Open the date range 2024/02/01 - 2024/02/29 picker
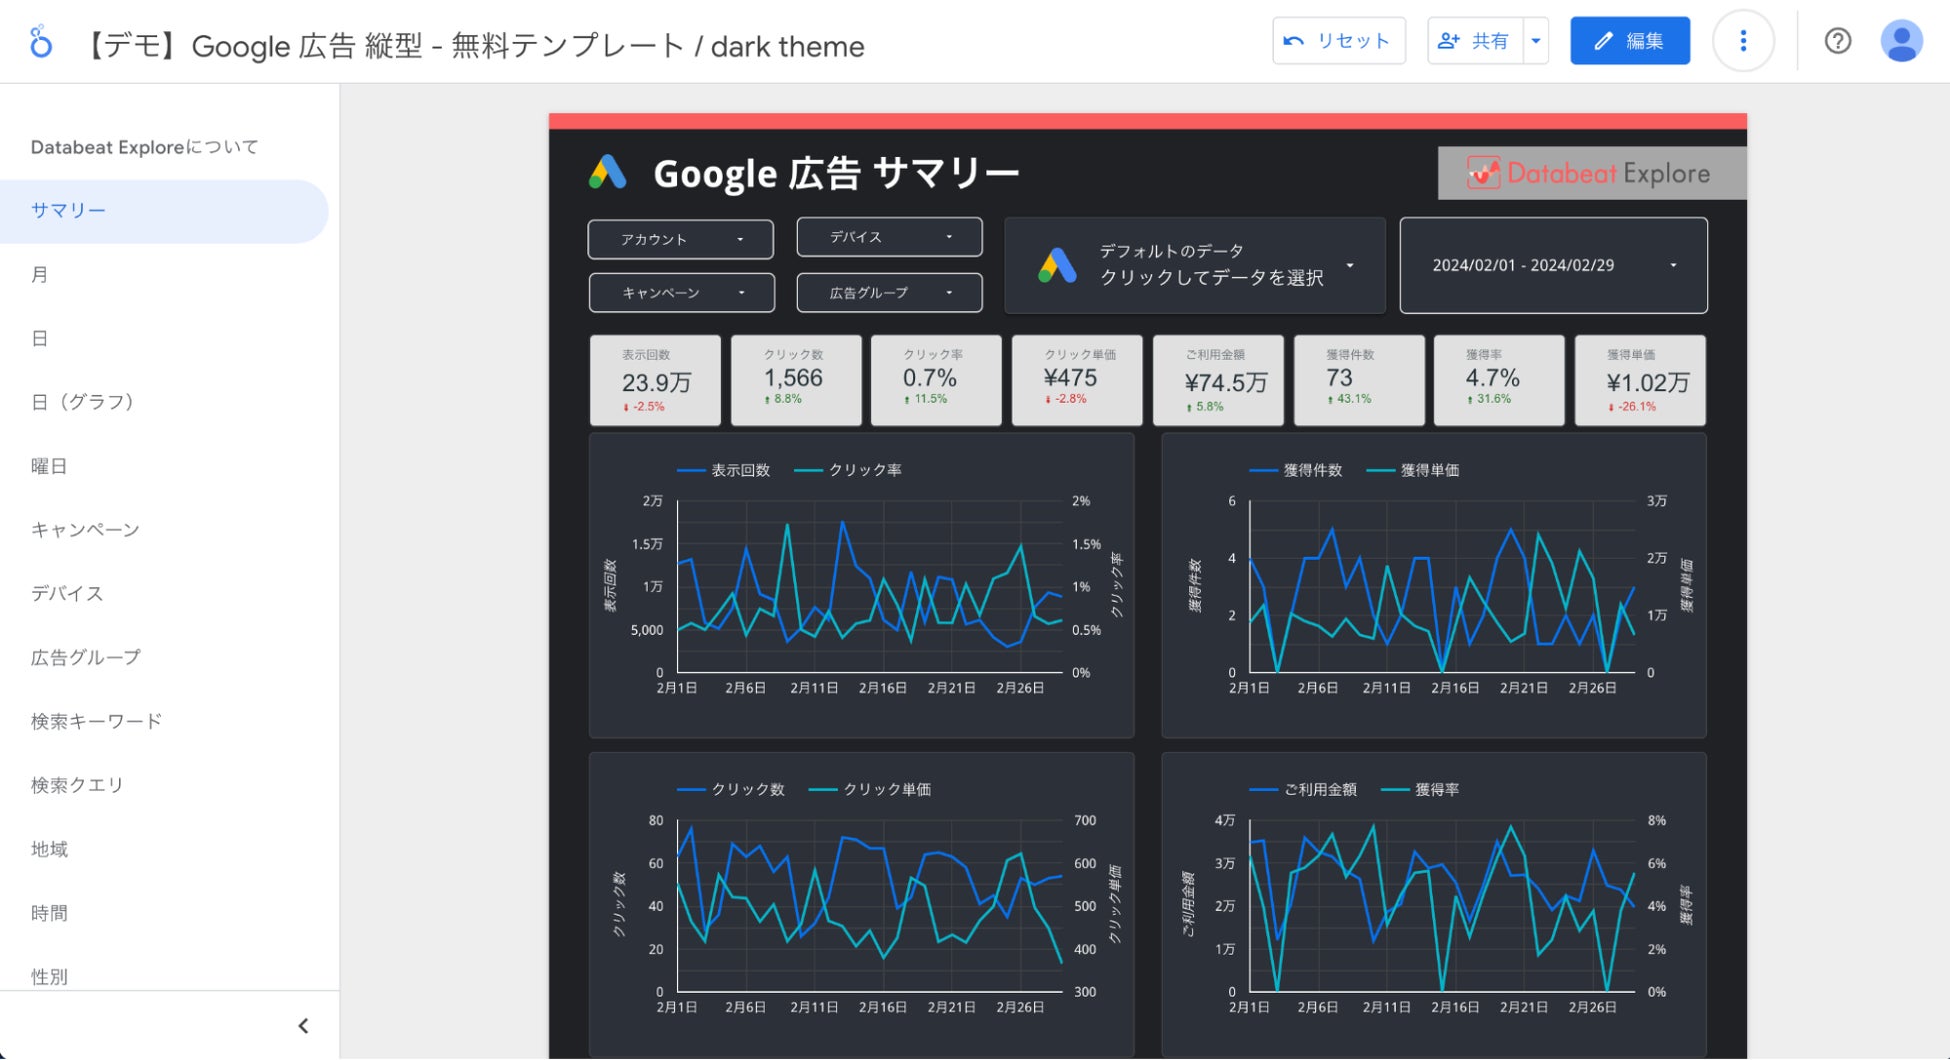This screenshot has width=1950, height=1060. [x=1553, y=265]
